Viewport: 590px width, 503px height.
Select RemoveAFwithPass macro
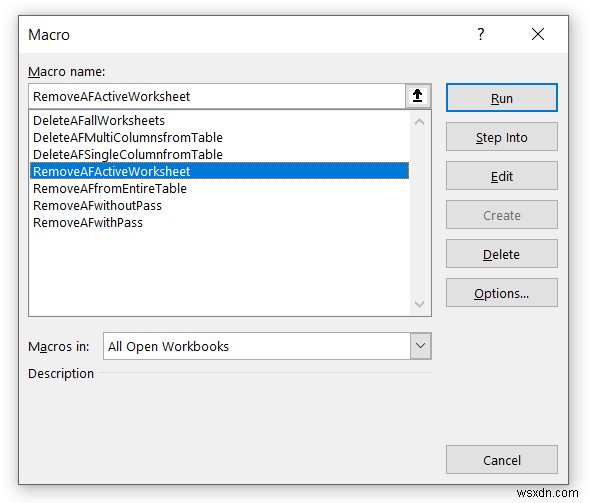click(x=219, y=222)
